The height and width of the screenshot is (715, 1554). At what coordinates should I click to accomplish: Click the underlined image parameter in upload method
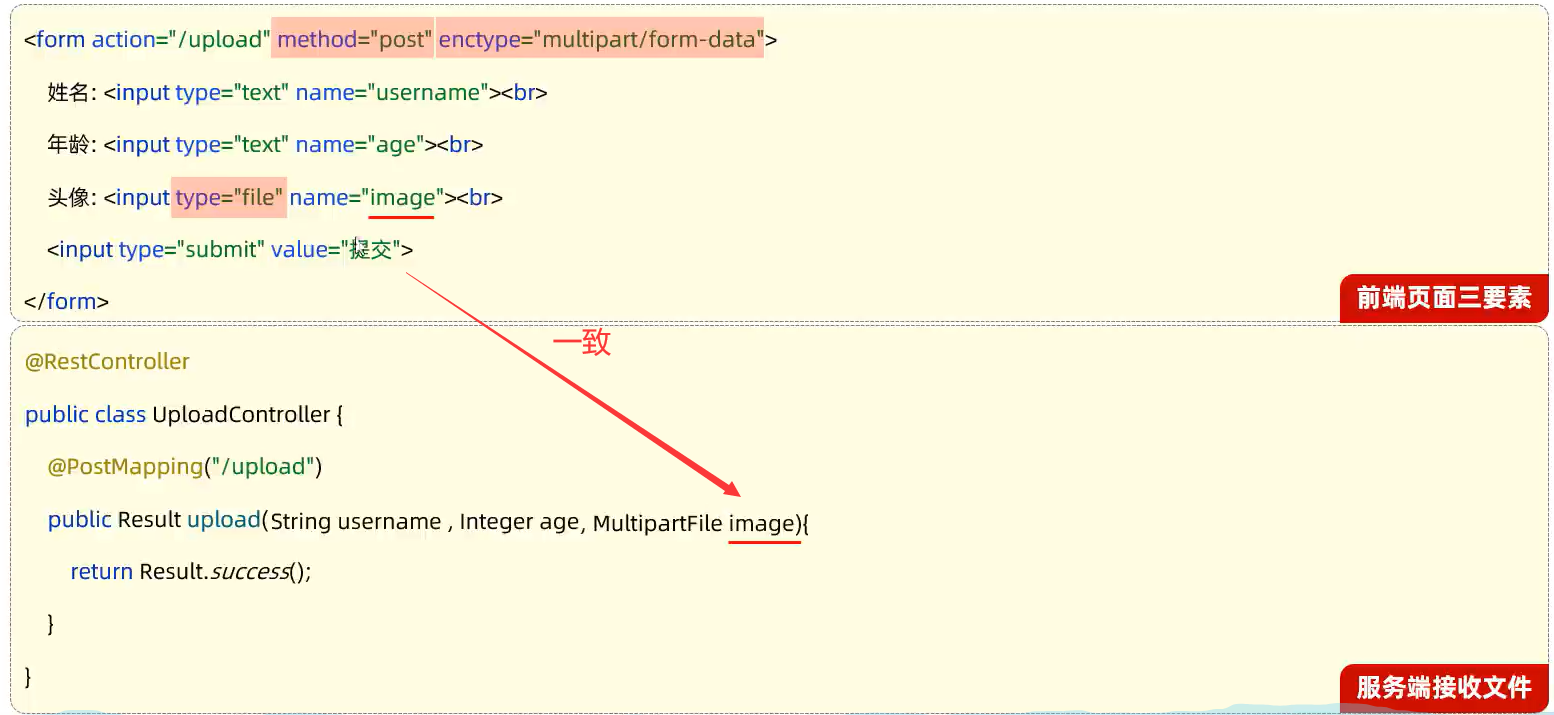point(762,523)
